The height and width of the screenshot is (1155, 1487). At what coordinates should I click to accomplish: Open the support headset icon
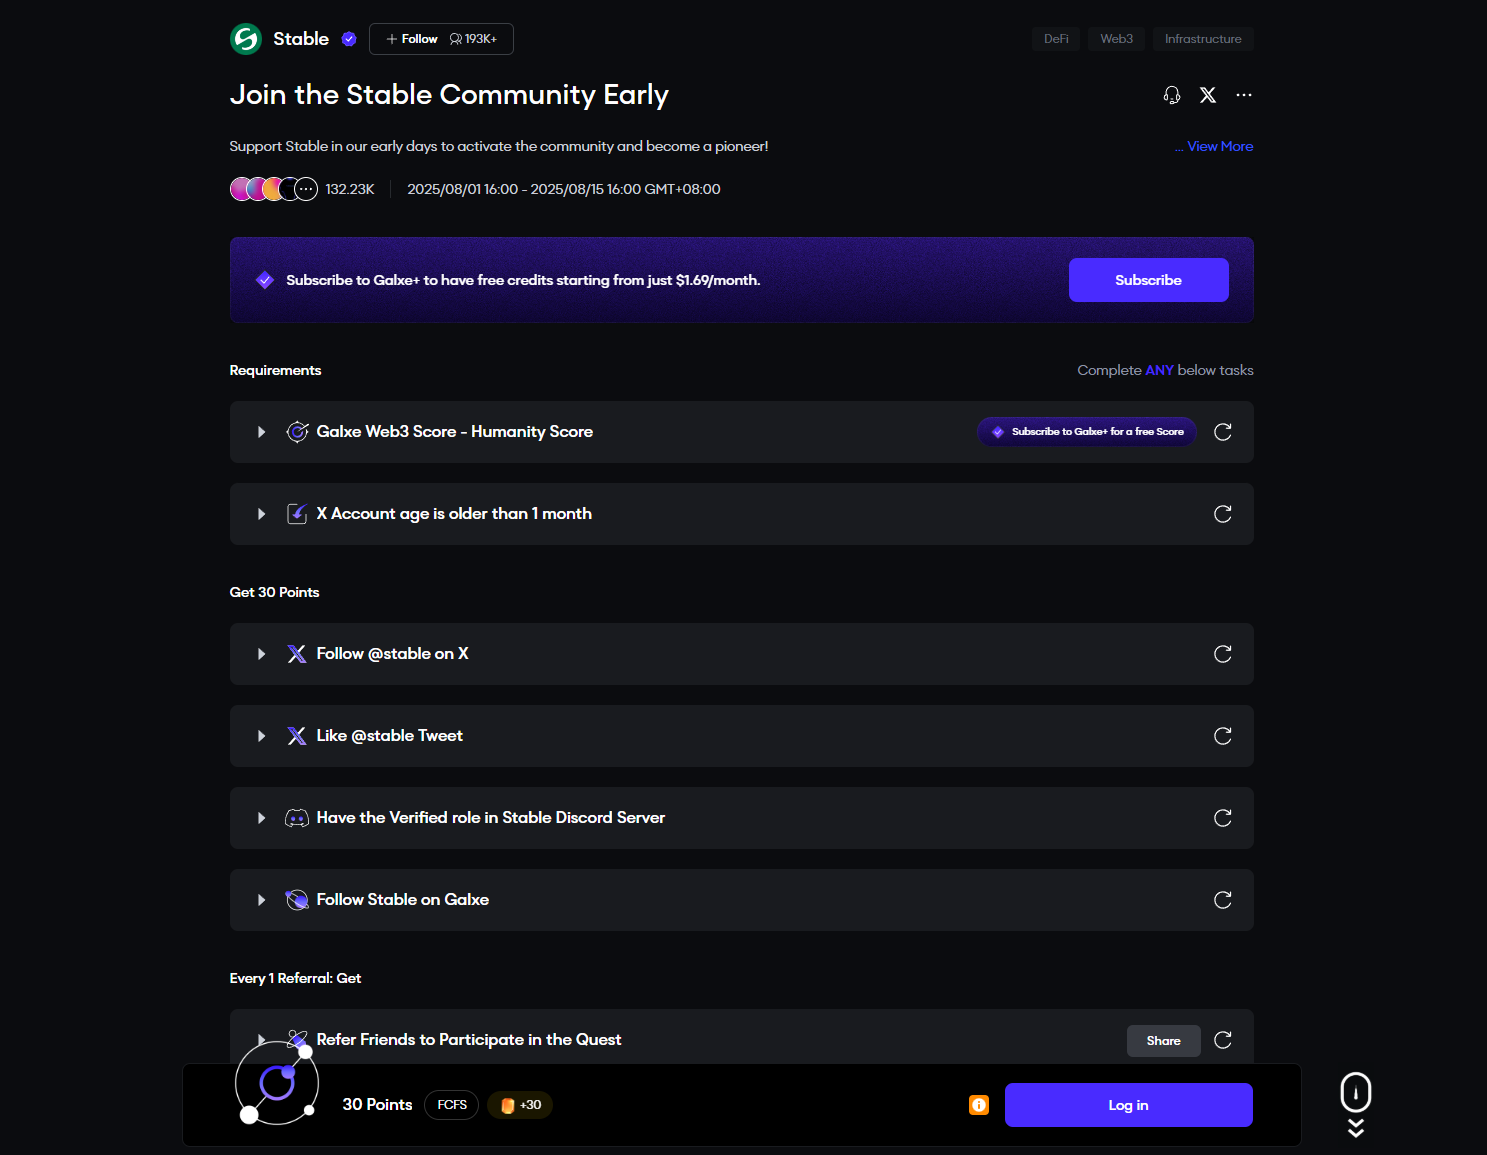pyautogui.click(x=1171, y=95)
